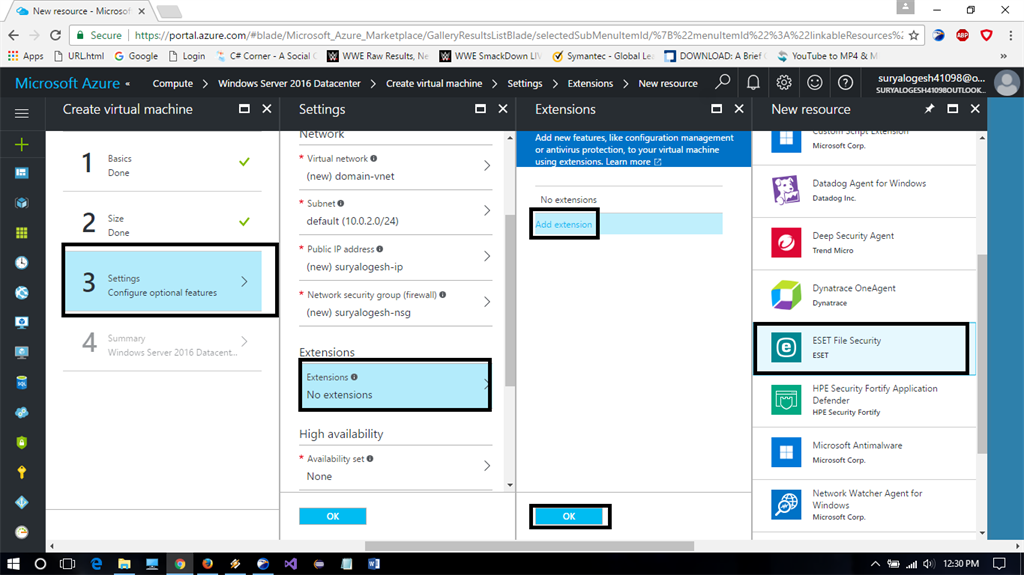Go to Windows Server 2016 Datacenter breadcrumb
The image size is (1024, 575).
pos(289,84)
